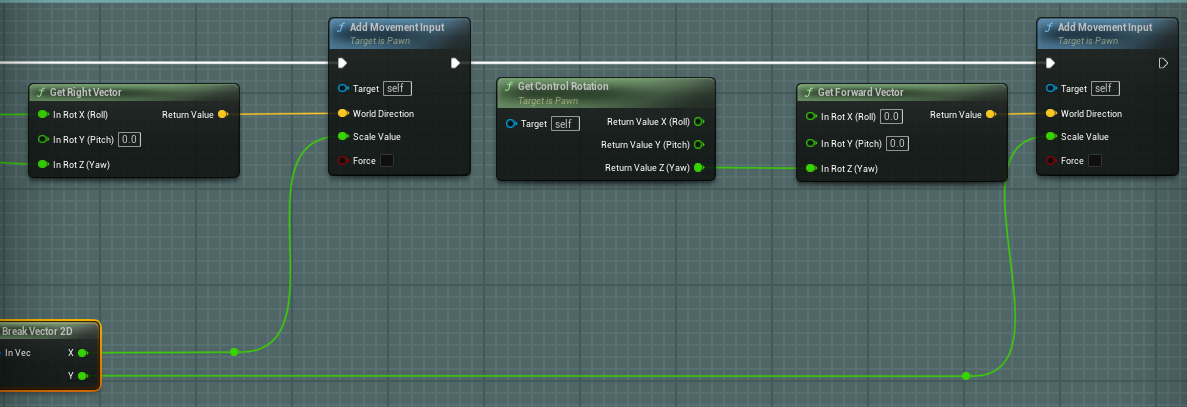Toggle Force checkbox on Add Movement Input fed by Get Right Vector
1187x407 pixels.
pyautogui.click(x=387, y=160)
